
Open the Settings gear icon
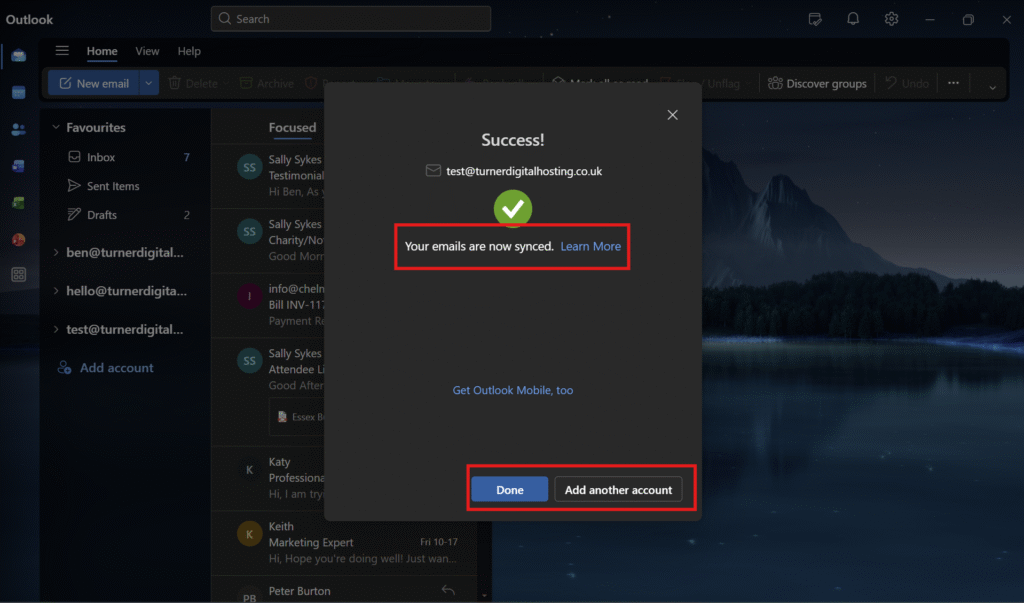pos(891,19)
